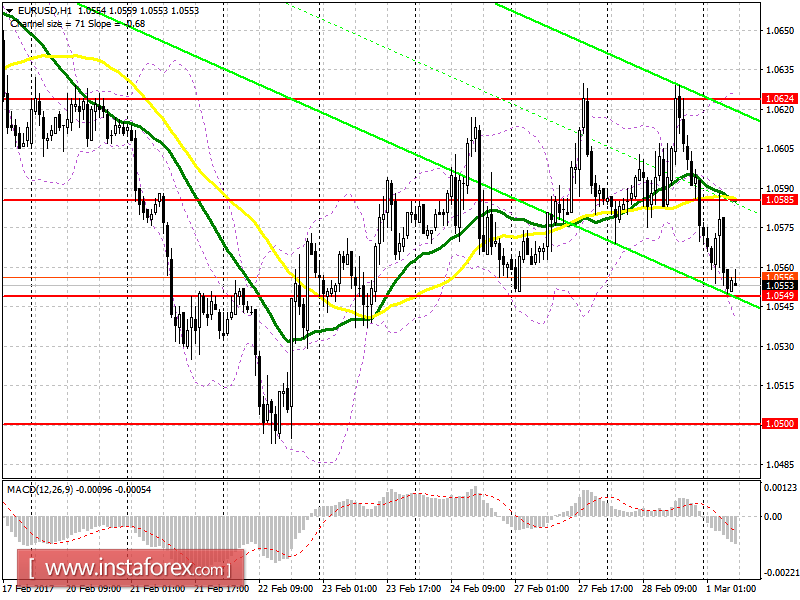This screenshot has width=800, height=600.
Task: Select the horizontal red line at 1.0624
Action: point(381,98)
